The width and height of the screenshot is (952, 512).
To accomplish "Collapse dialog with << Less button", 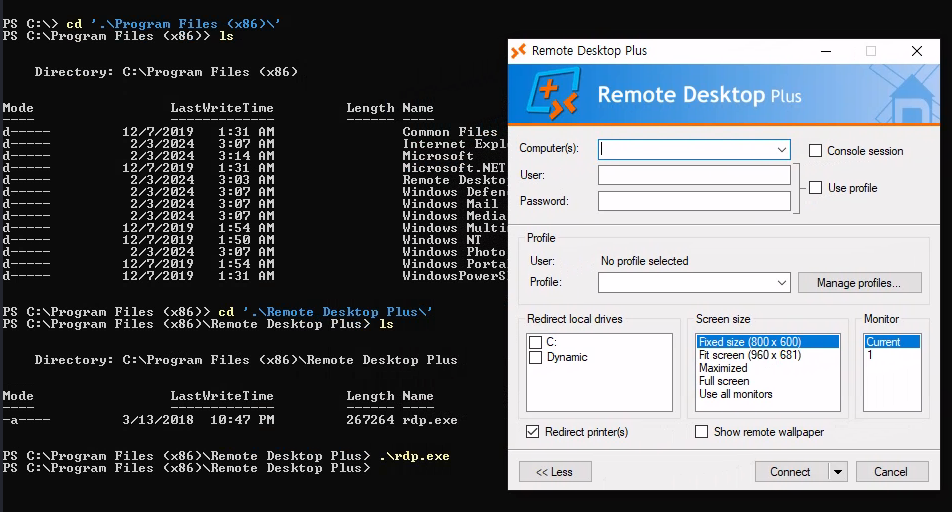I will click(555, 472).
